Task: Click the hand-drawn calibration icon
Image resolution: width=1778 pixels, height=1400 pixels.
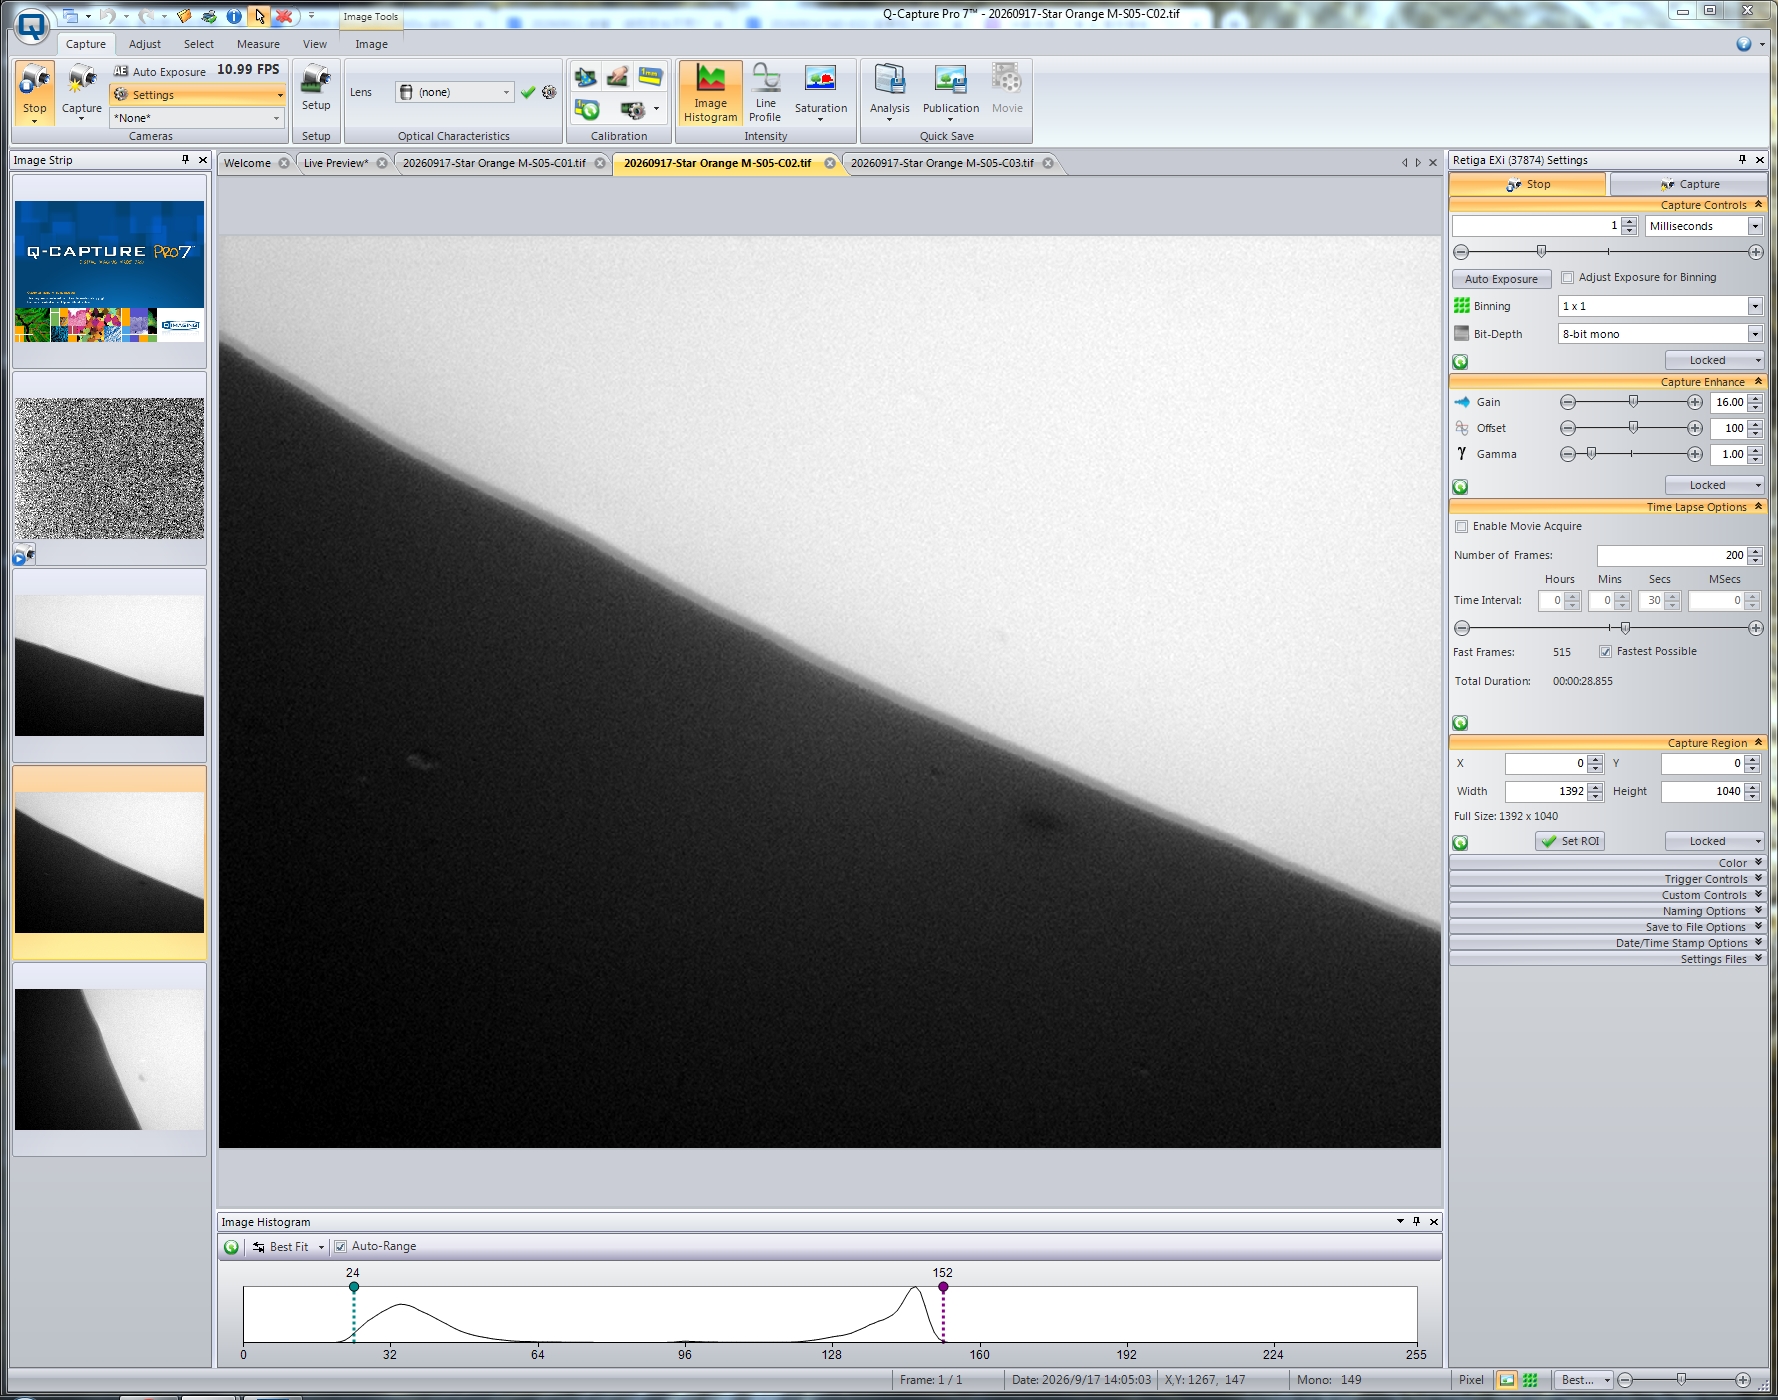Action: pos(618,76)
